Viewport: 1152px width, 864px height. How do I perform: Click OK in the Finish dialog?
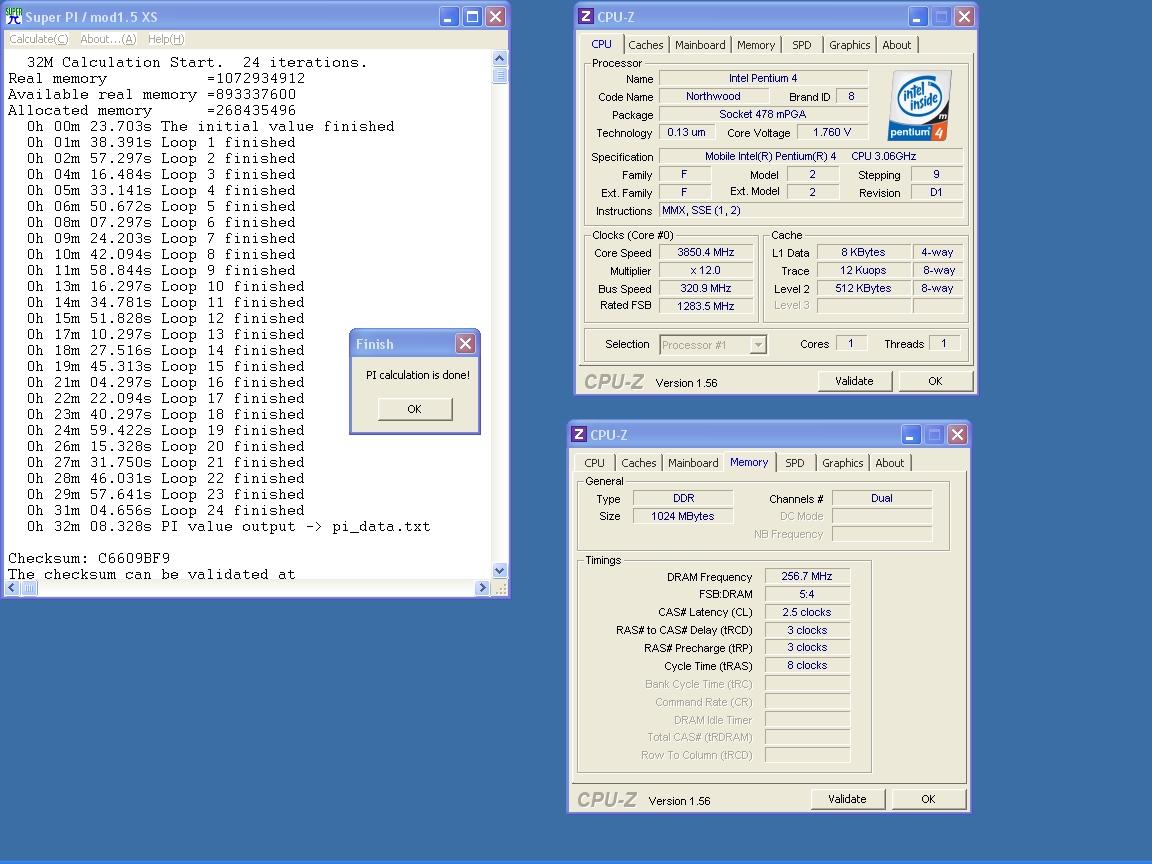click(x=415, y=409)
